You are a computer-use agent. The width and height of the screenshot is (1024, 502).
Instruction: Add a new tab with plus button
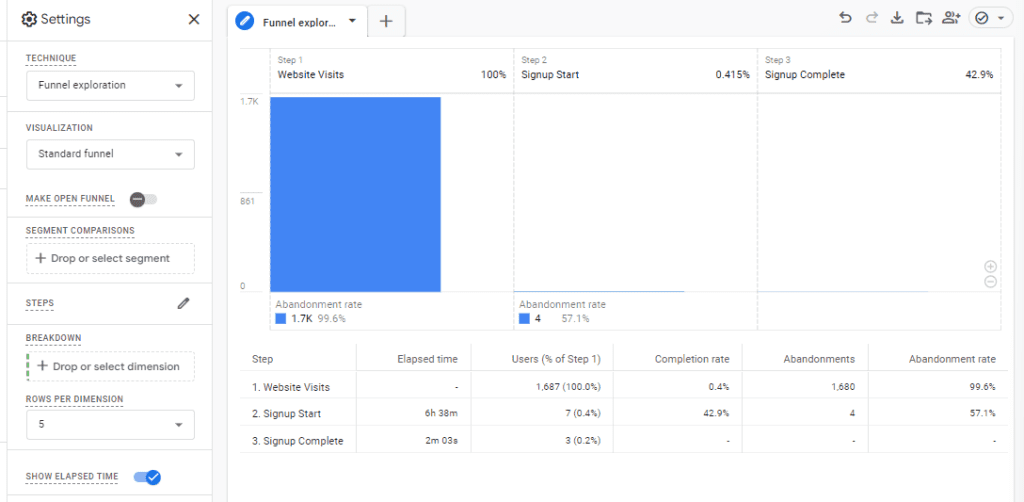386,21
